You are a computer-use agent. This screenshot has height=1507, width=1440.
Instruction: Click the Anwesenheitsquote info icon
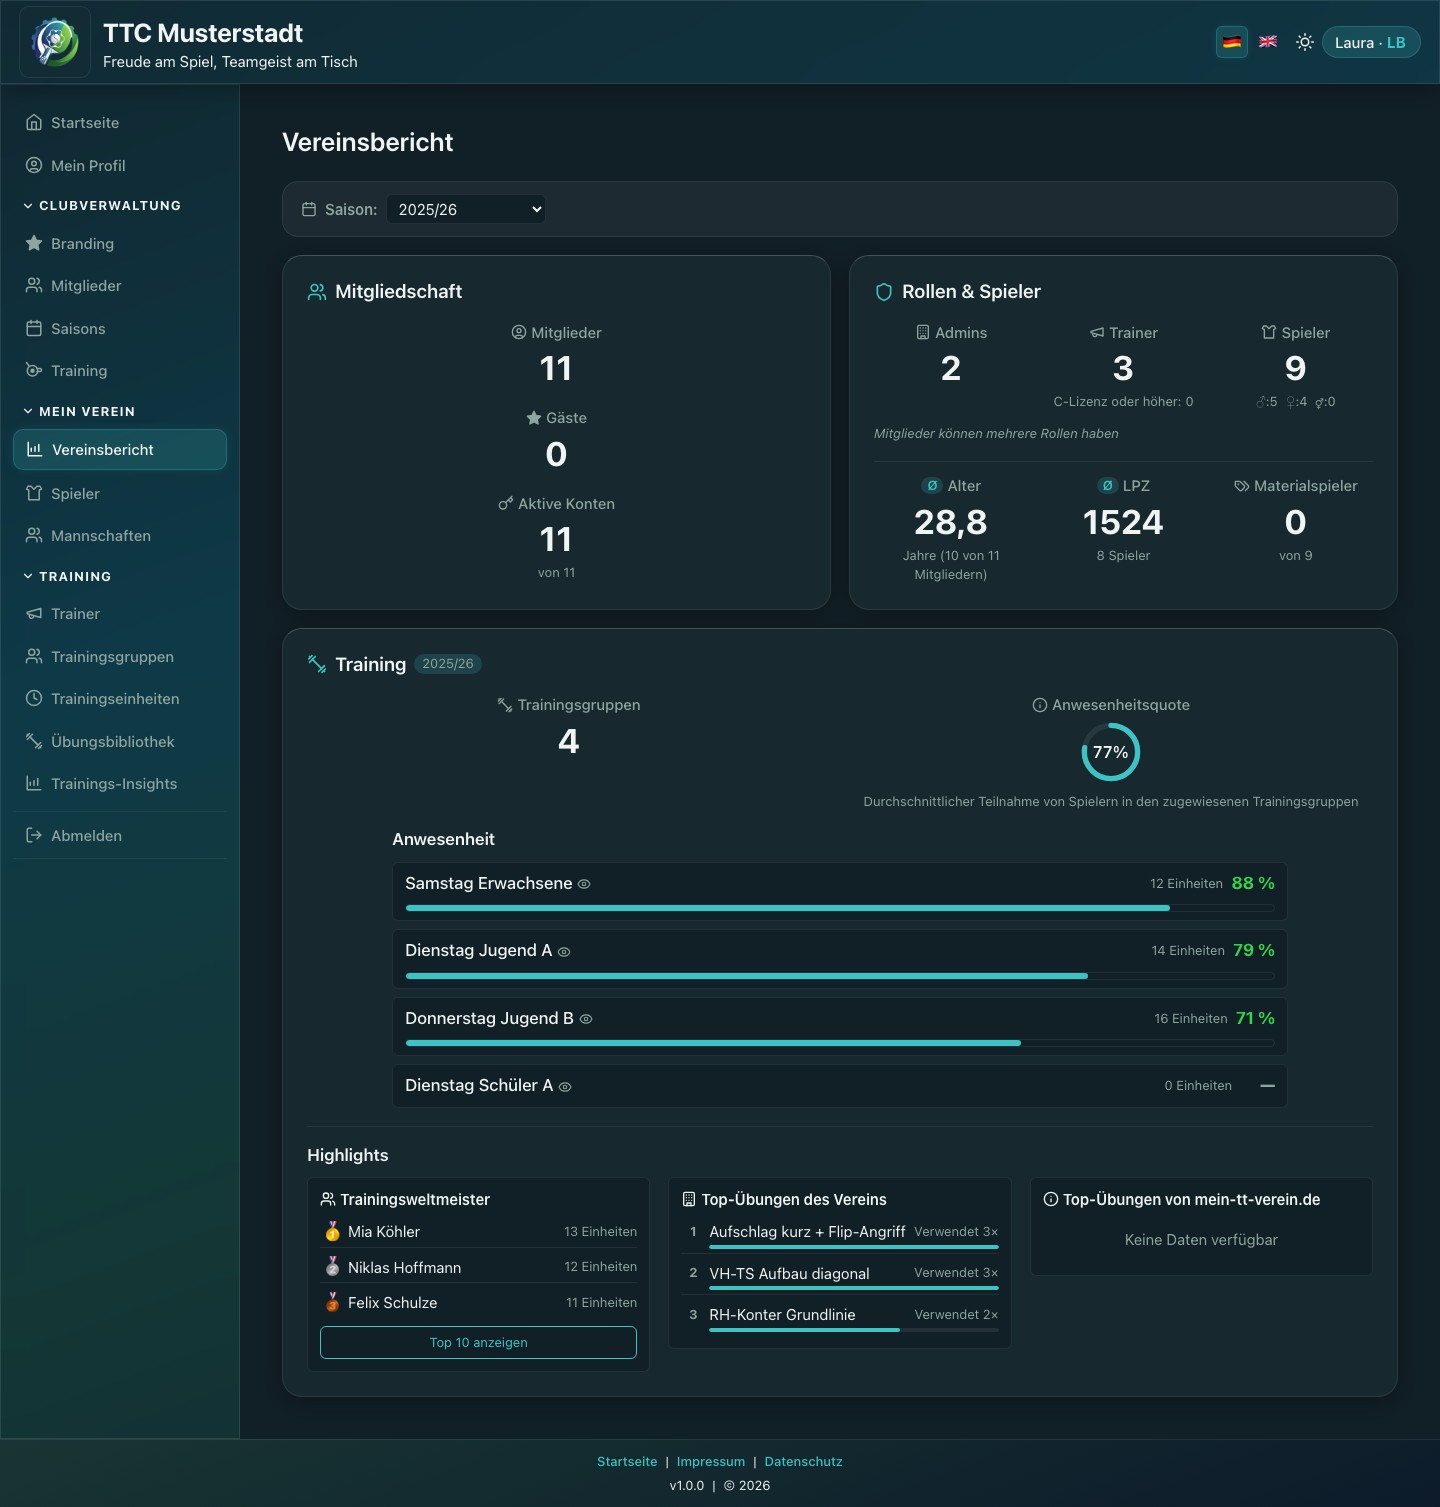click(x=1040, y=705)
